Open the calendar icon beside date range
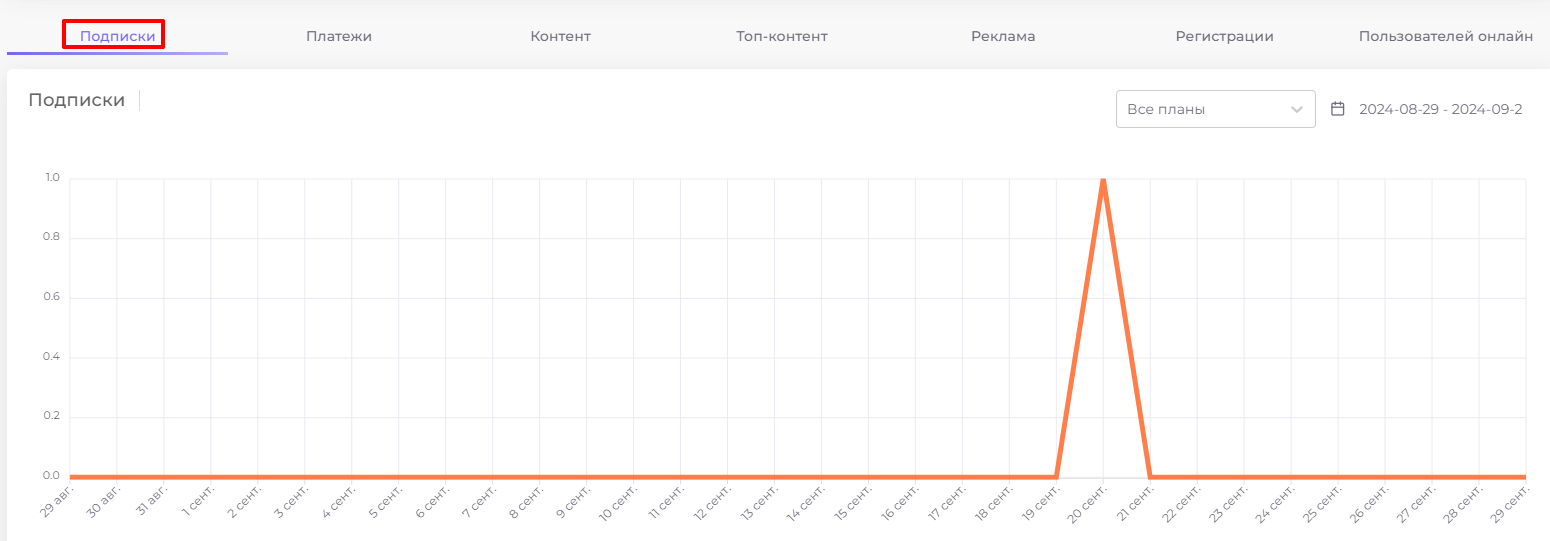 click(x=1337, y=109)
